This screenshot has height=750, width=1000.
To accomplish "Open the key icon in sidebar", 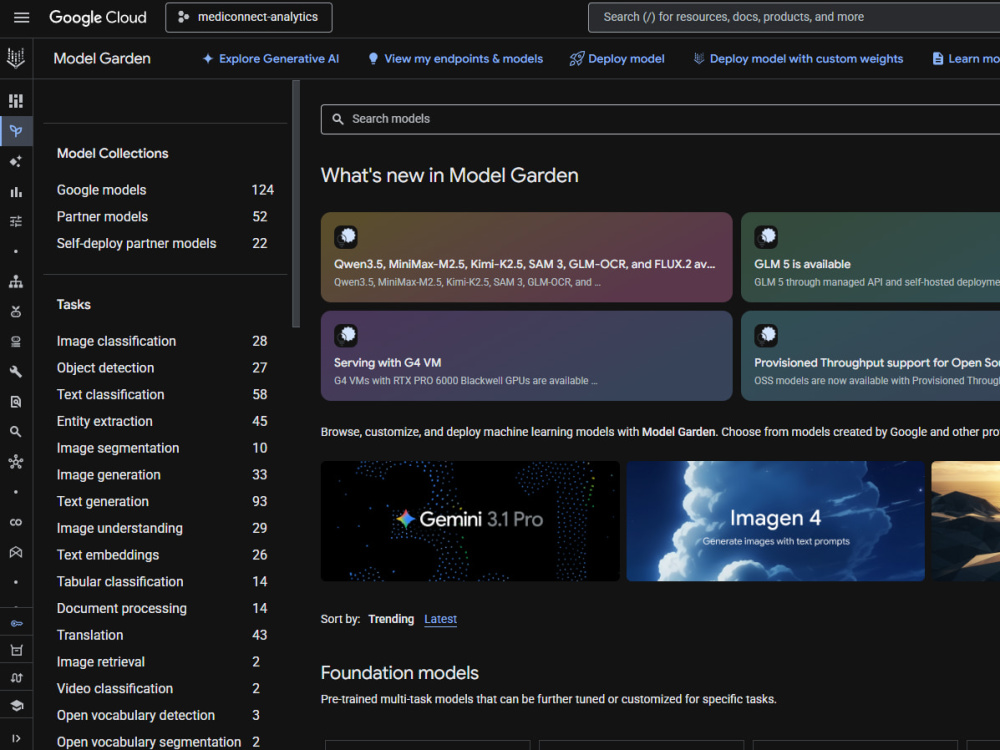I will pos(16,623).
